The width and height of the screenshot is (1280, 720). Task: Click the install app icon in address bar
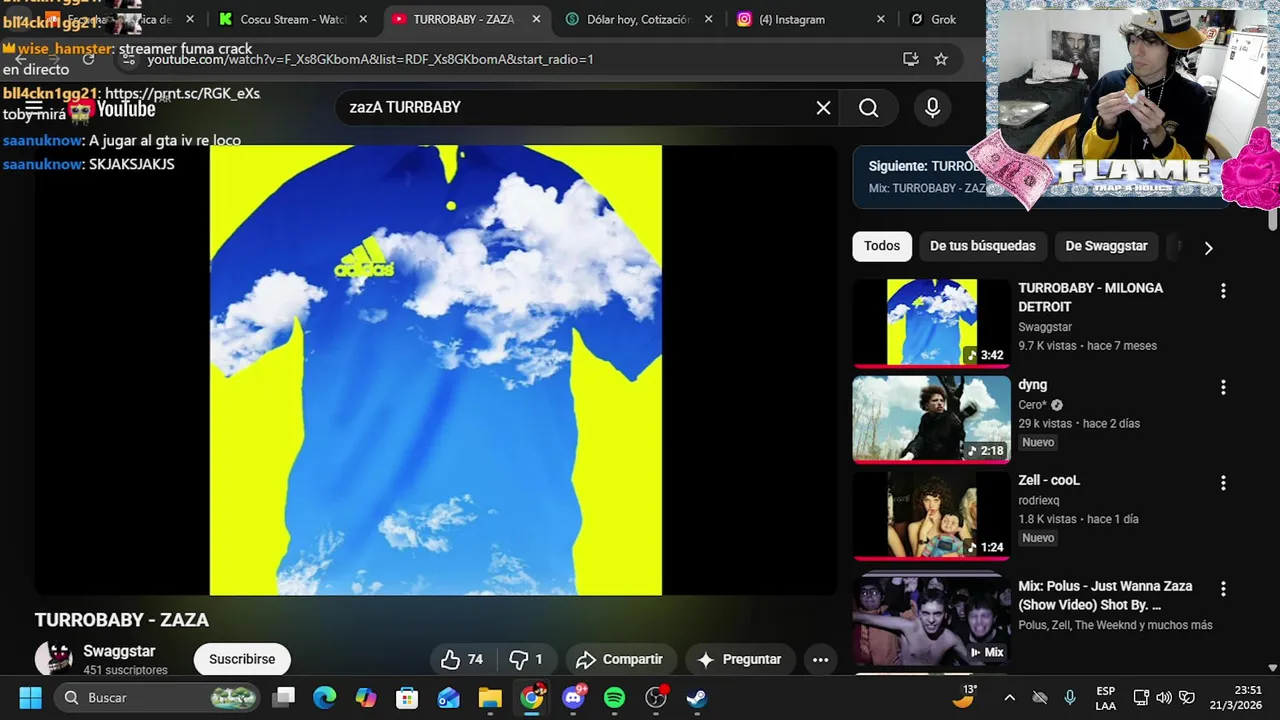pos(910,59)
